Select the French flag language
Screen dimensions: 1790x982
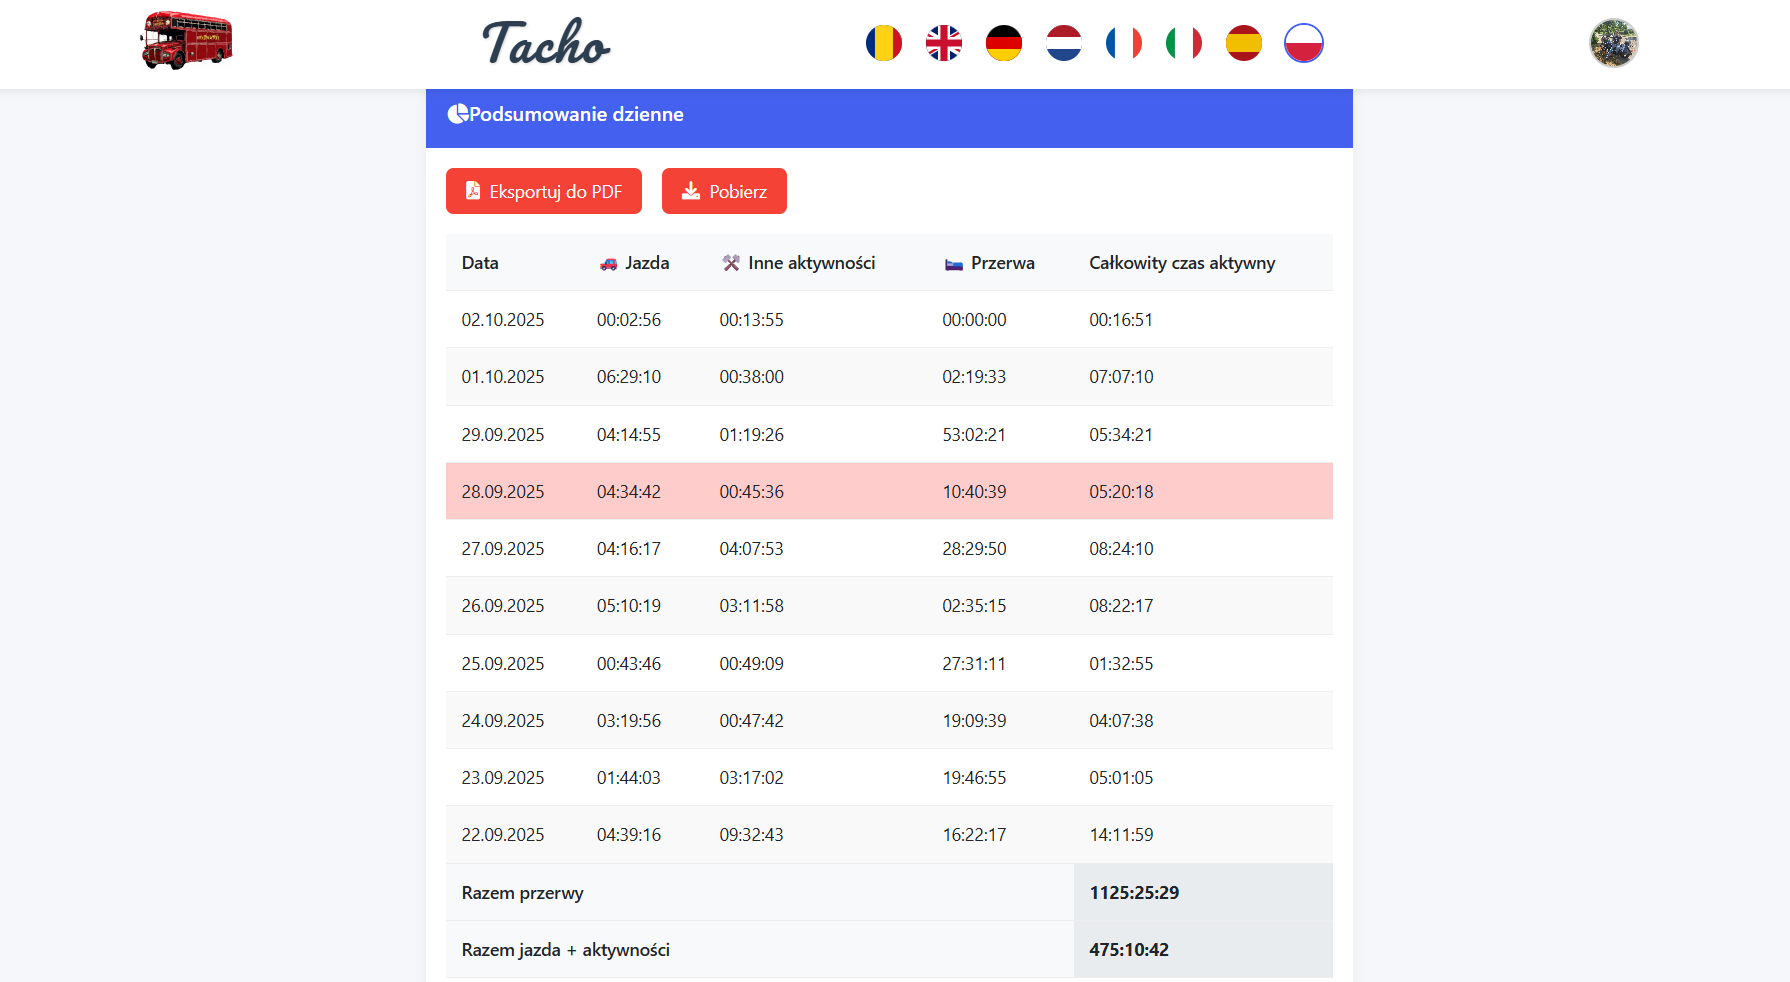1124,43
